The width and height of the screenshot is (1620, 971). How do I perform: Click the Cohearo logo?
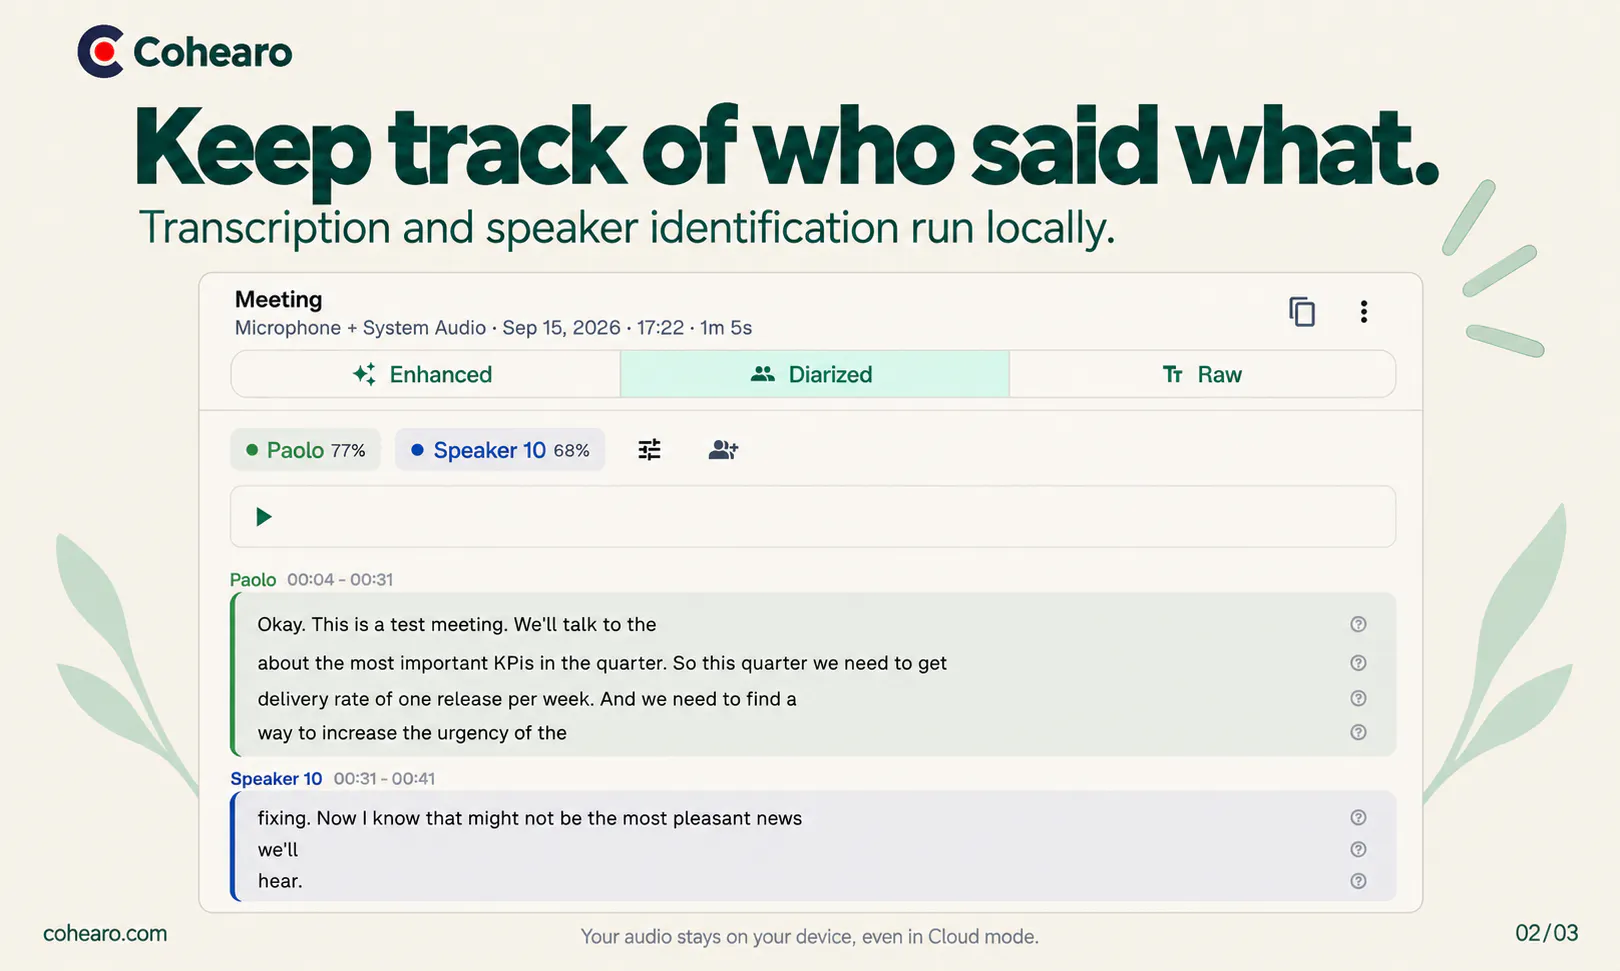185,52
